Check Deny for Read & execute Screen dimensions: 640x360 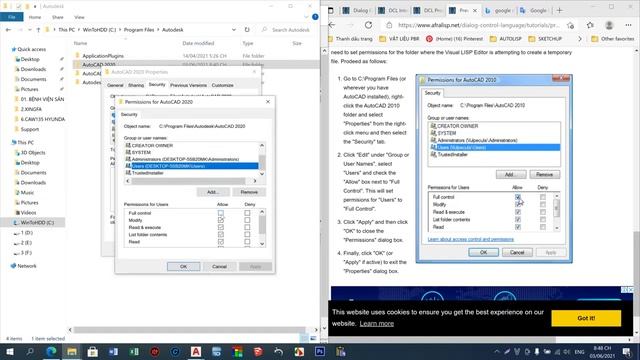(x=247, y=227)
